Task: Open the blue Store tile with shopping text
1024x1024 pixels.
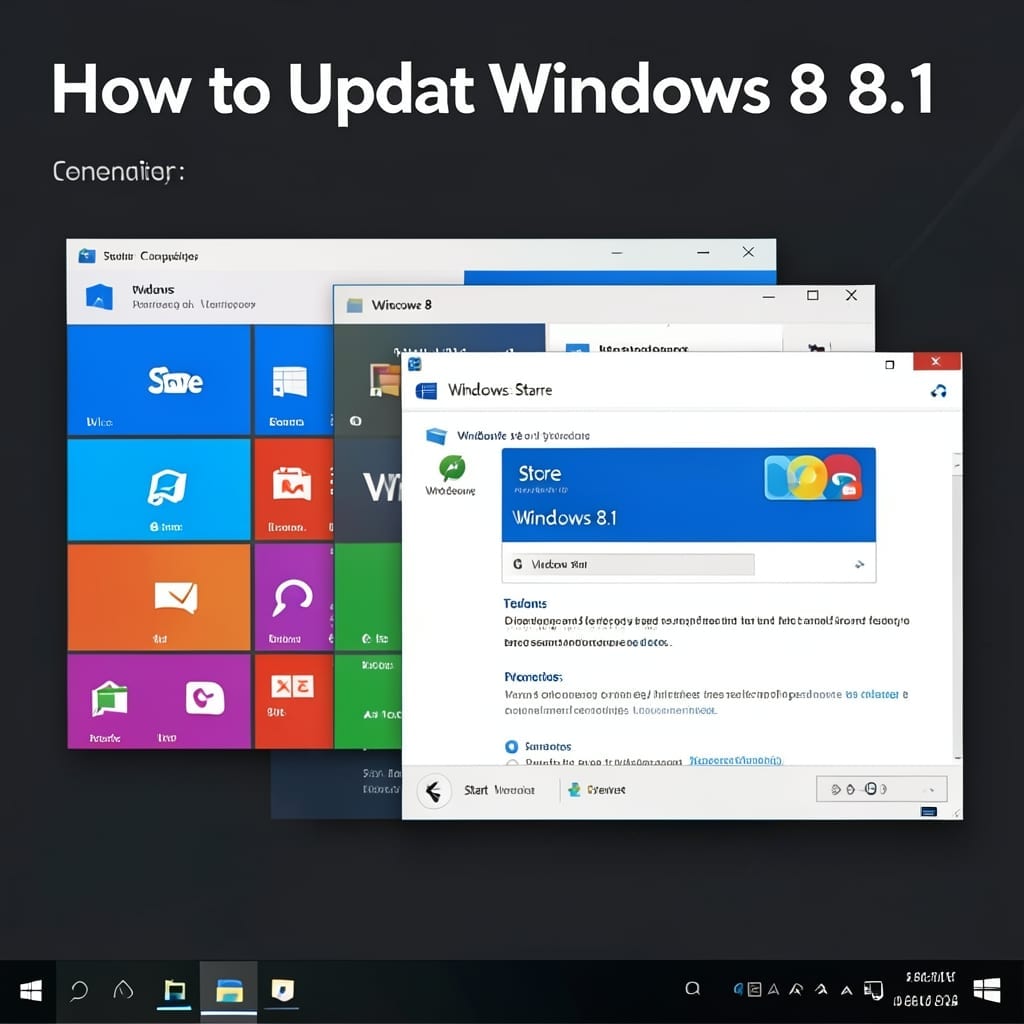Action: point(159,381)
